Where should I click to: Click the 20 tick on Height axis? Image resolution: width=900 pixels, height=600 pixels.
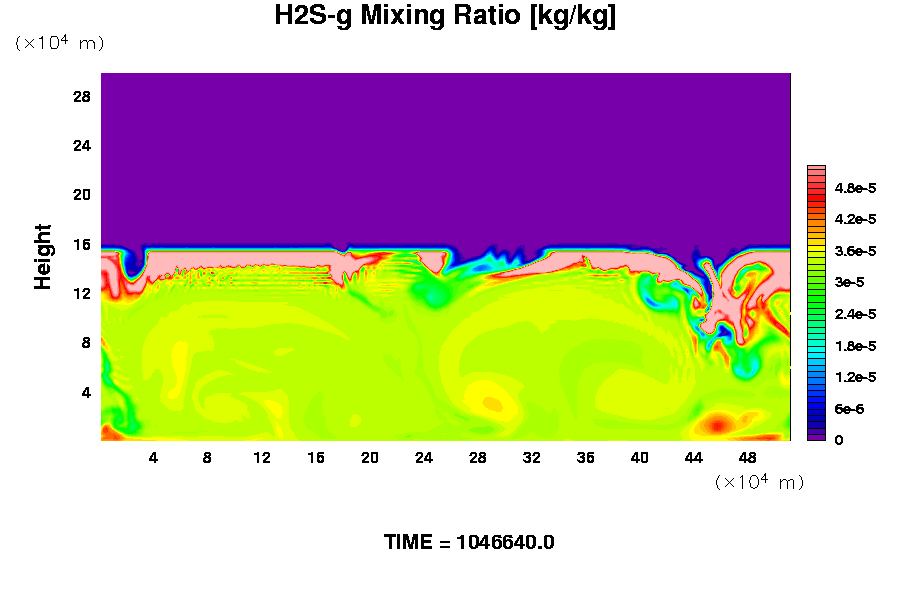point(82,194)
